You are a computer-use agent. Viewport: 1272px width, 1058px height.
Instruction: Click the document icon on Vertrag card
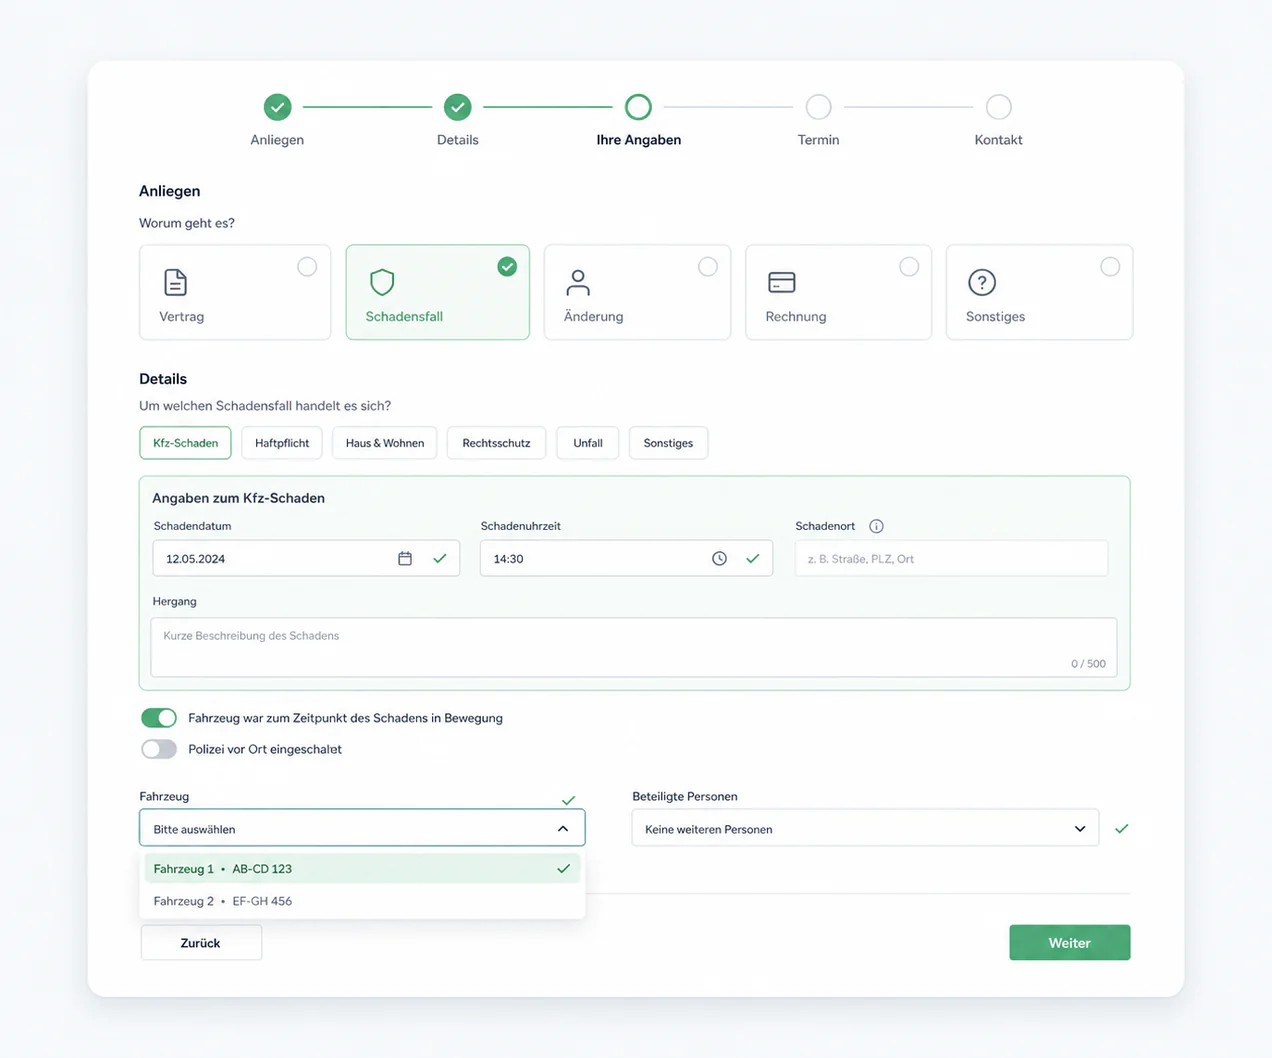coord(175,282)
